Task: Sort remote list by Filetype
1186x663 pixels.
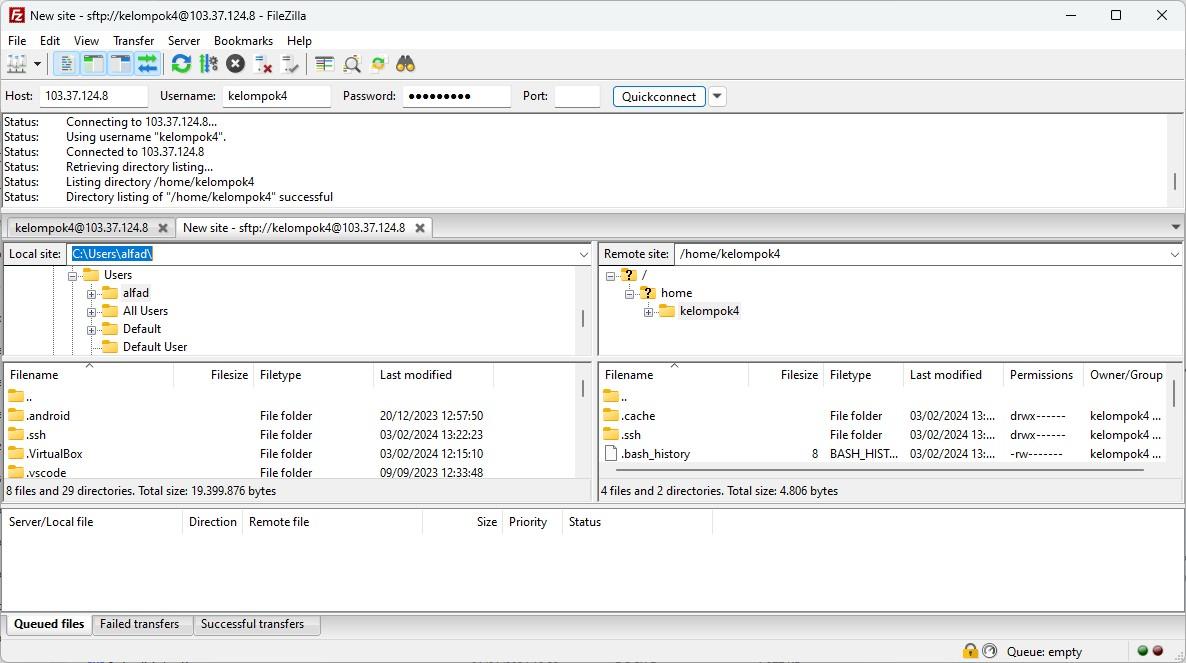Action: [x=863, y=375]
